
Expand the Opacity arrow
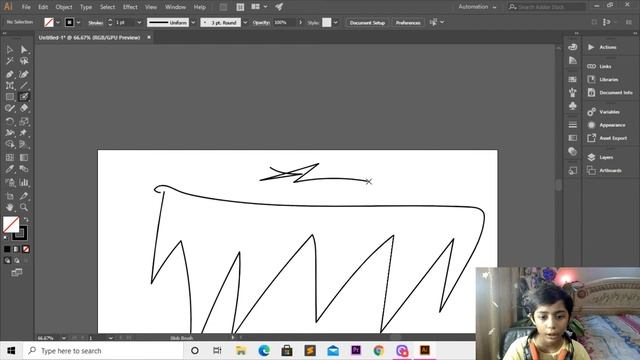301,22
